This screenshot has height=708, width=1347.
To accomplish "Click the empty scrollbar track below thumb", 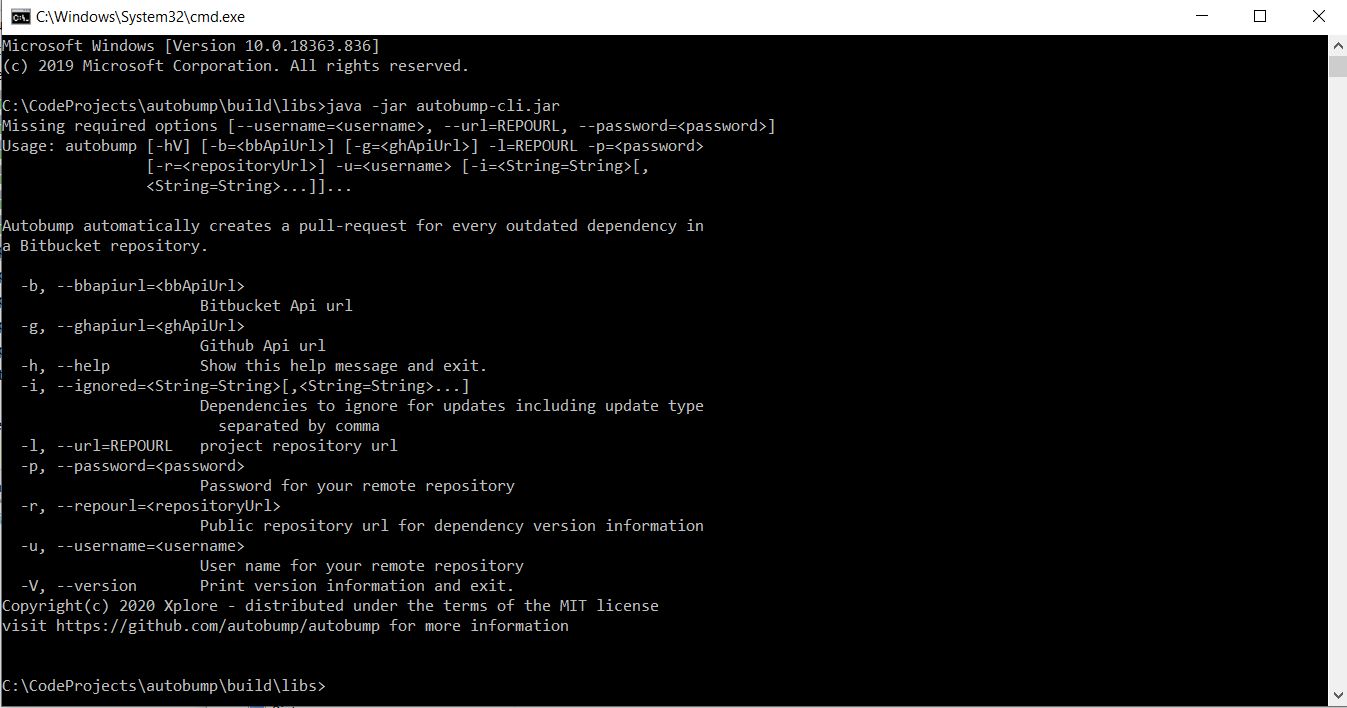I will [1338, 380].
